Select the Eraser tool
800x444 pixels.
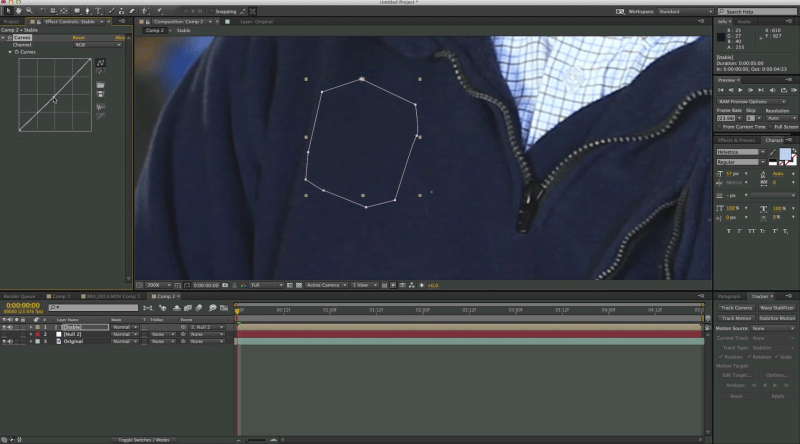pos(132,11)
